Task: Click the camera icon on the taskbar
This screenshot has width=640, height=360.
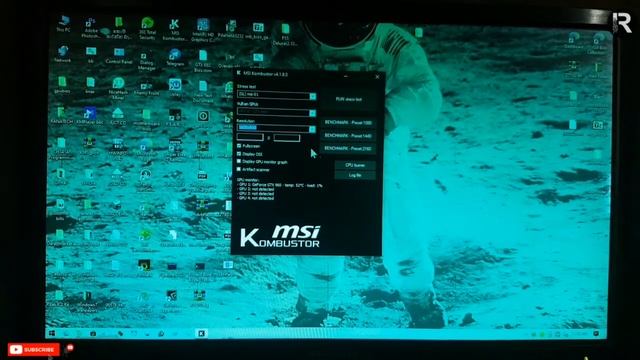Action: coord(93,333)
